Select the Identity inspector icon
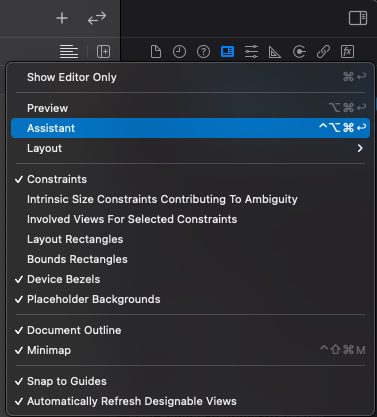The width and height of the screenshot is (377, 417). point(227,52)
